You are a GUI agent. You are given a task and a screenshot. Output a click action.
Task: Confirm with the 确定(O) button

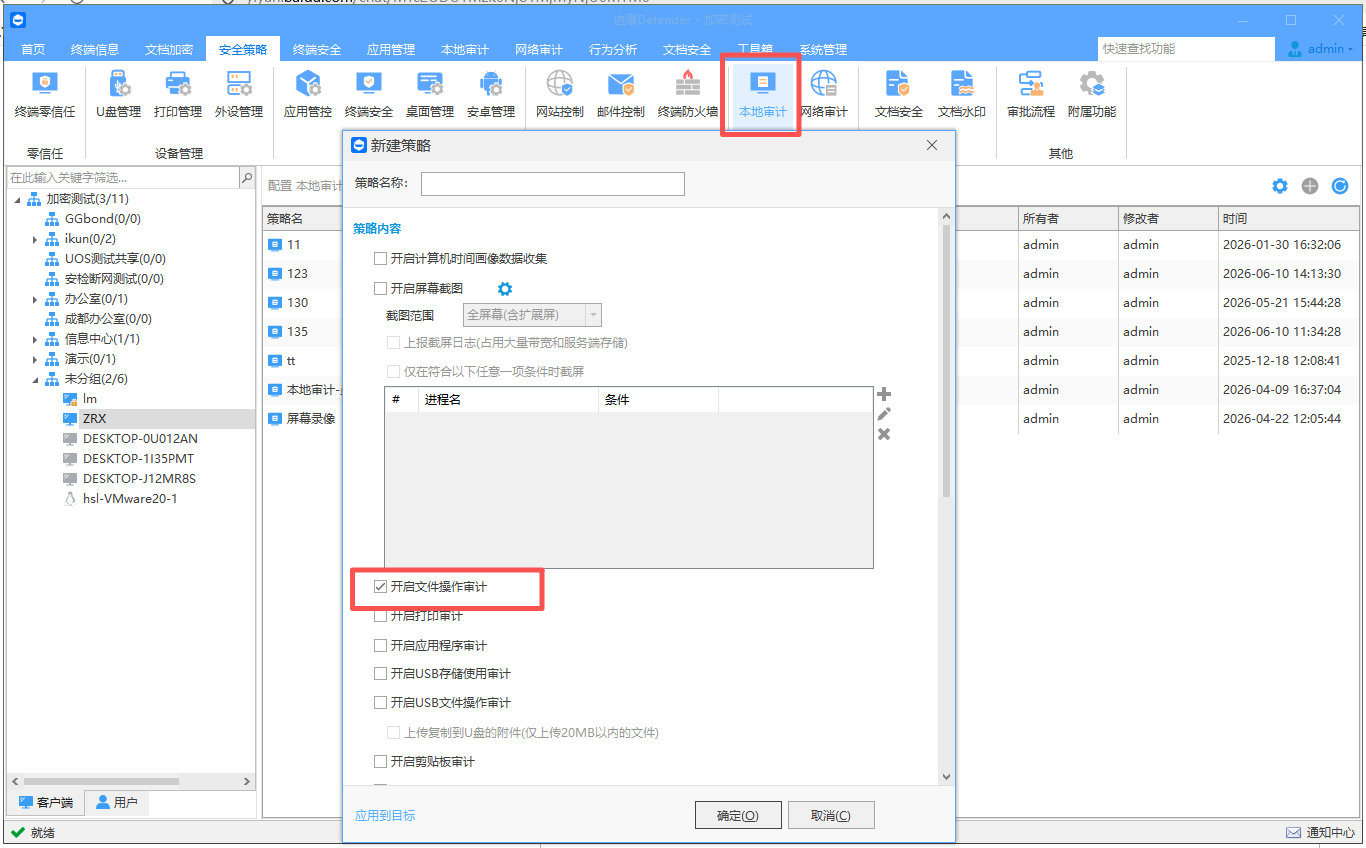click(x=738, y=815)
